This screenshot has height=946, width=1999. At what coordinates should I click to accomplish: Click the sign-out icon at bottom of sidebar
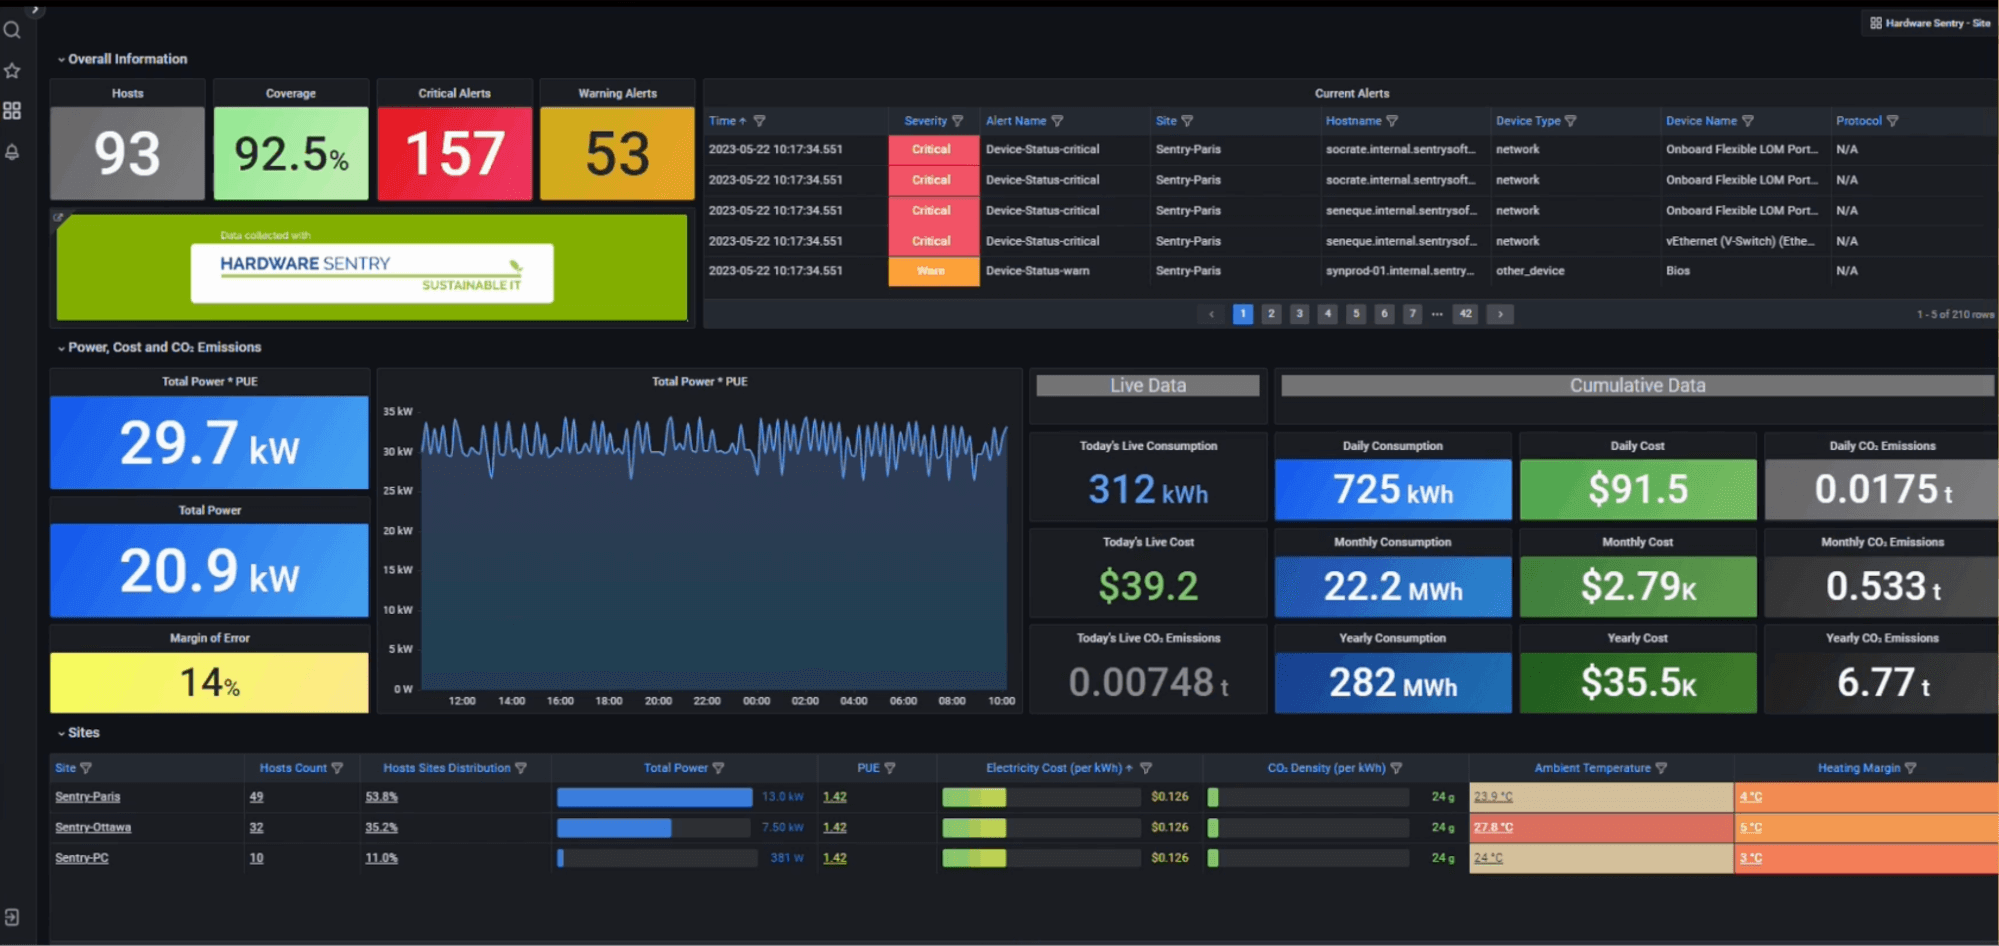click(13, 916)
